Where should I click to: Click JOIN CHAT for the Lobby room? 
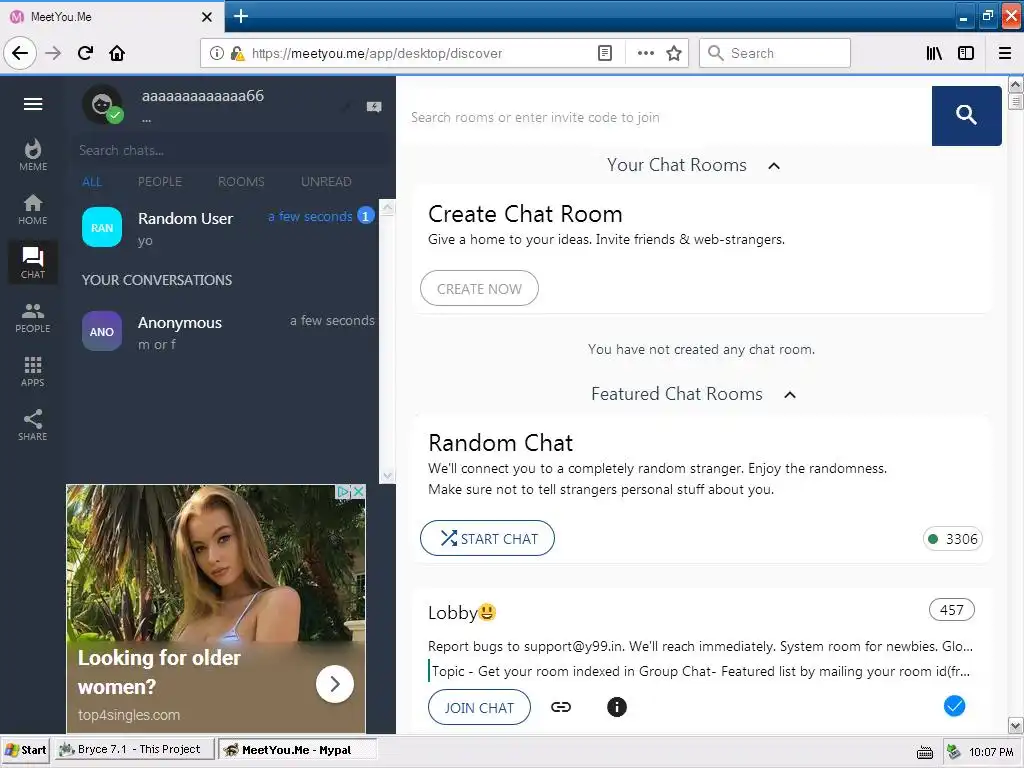pos(479,707)
